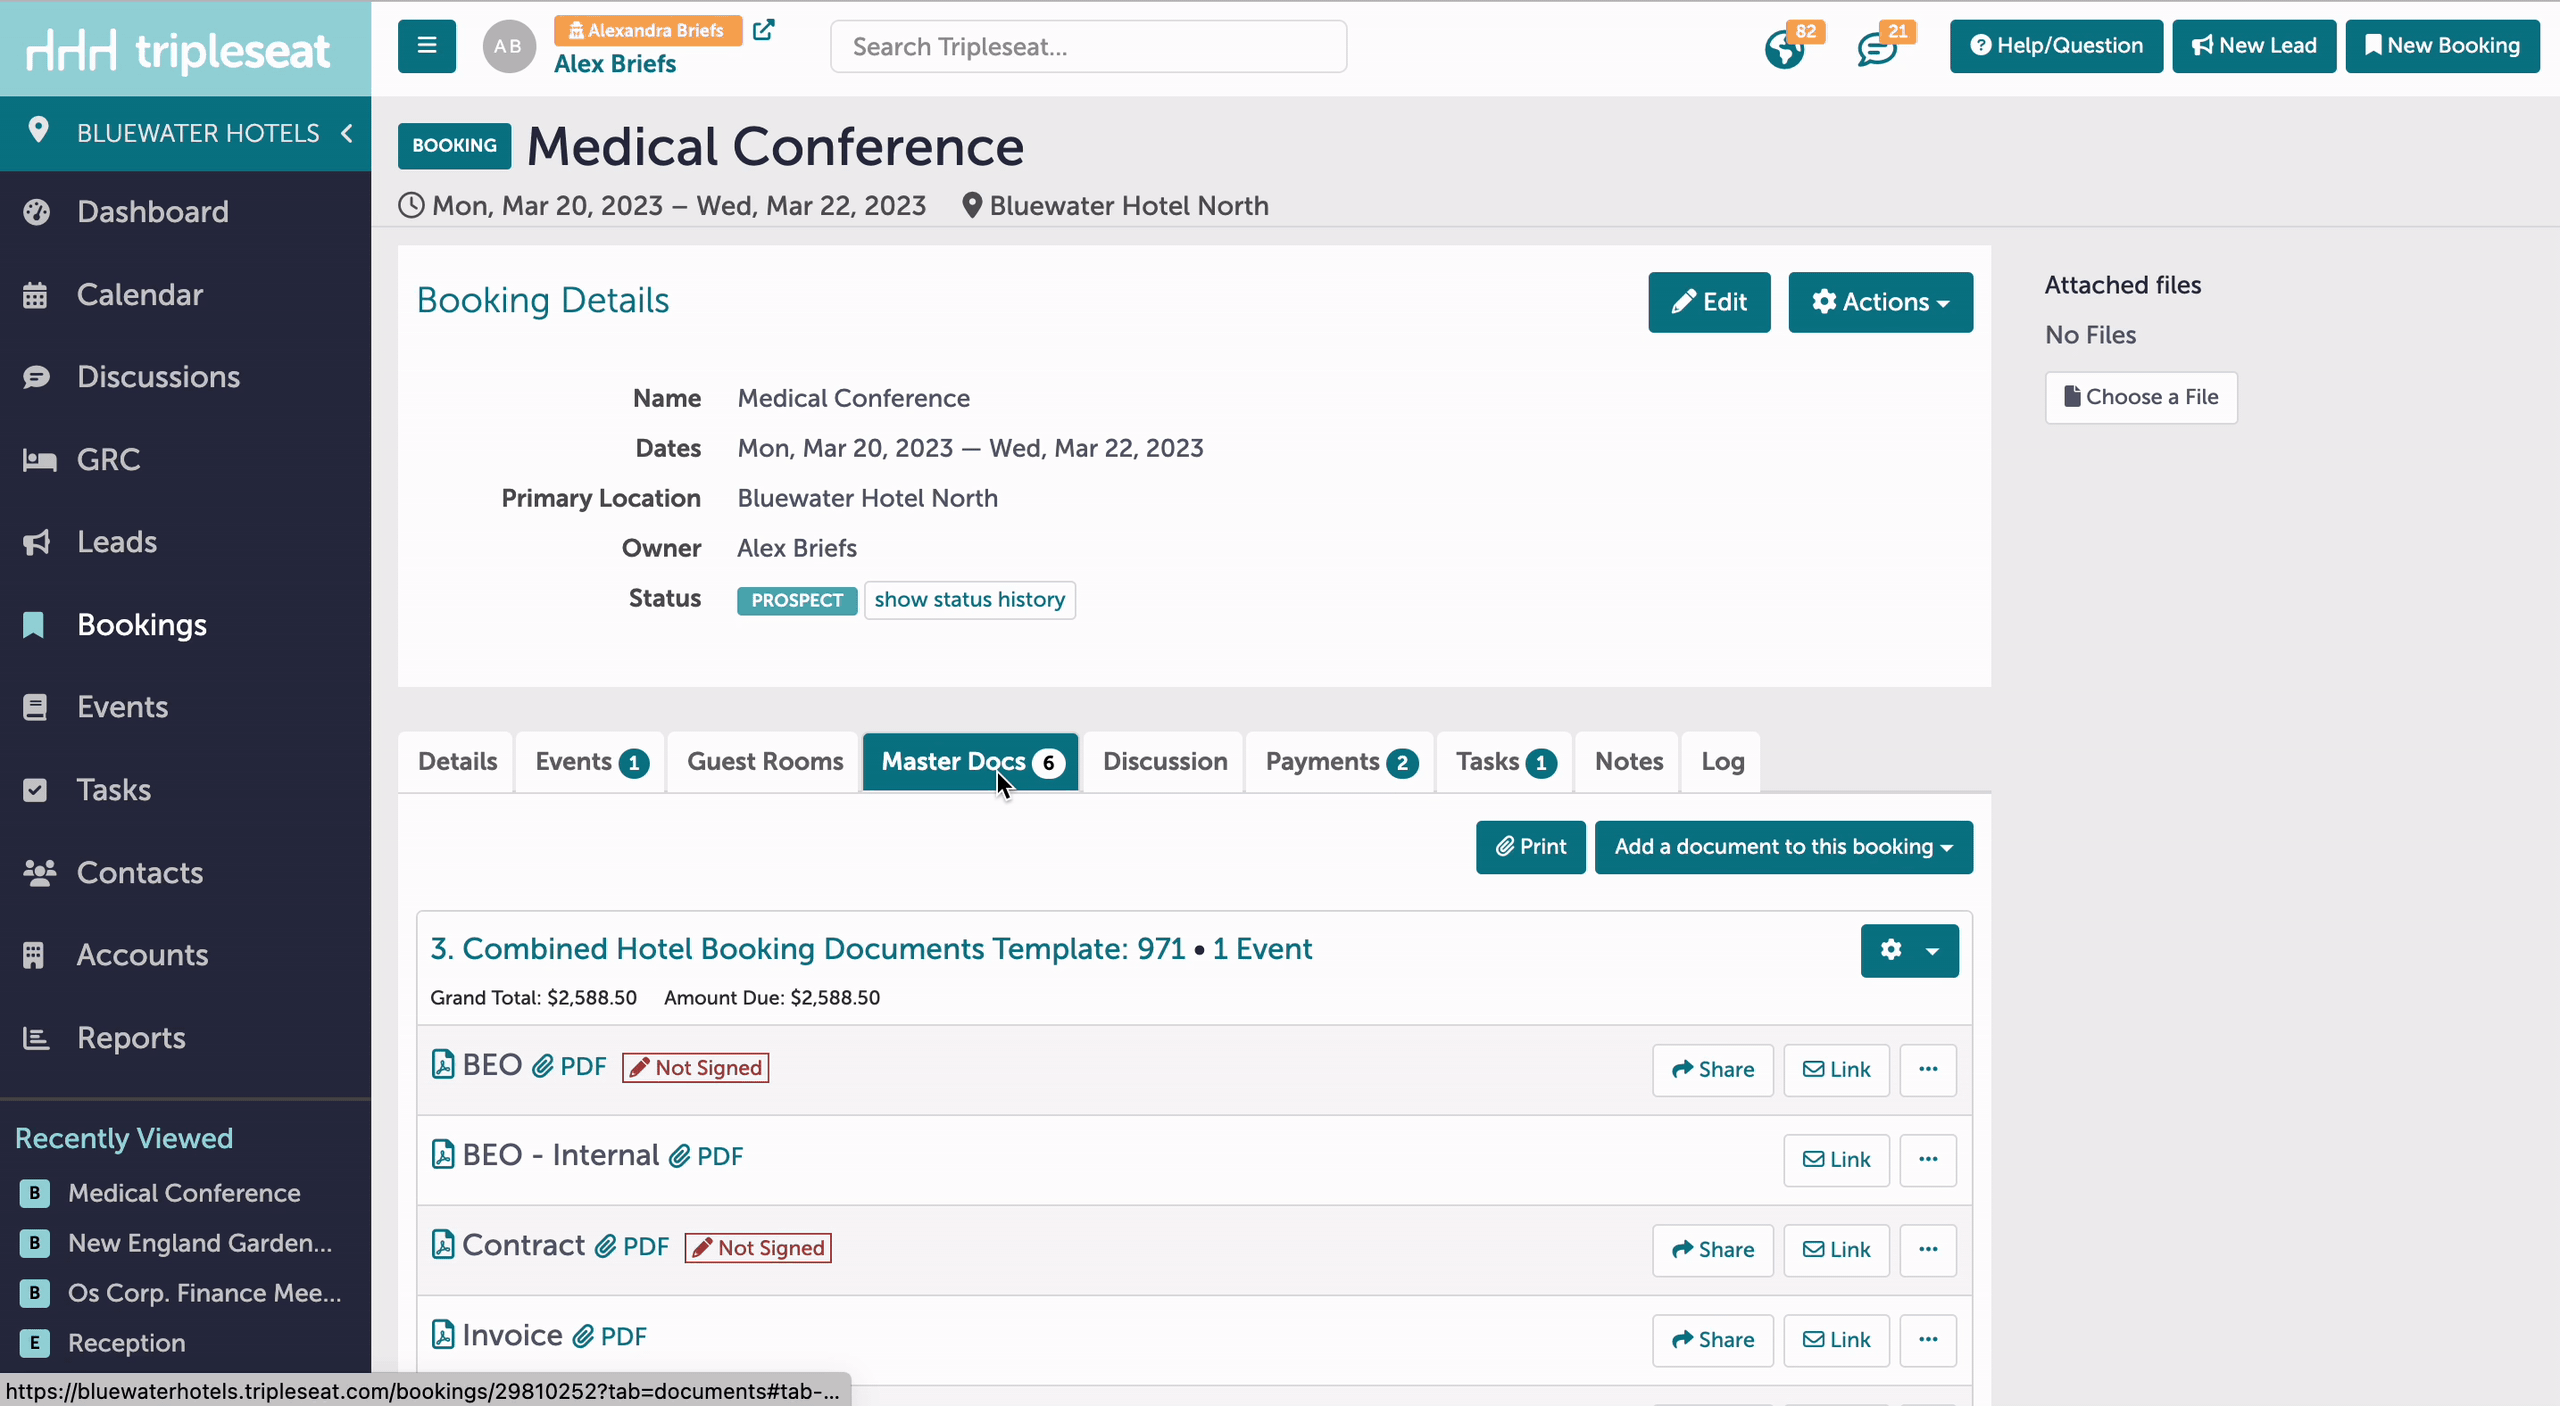Select the Master Docs tab
Image resolution: width=2560 pixels, height=1406 pixels.
pos(971,762)
